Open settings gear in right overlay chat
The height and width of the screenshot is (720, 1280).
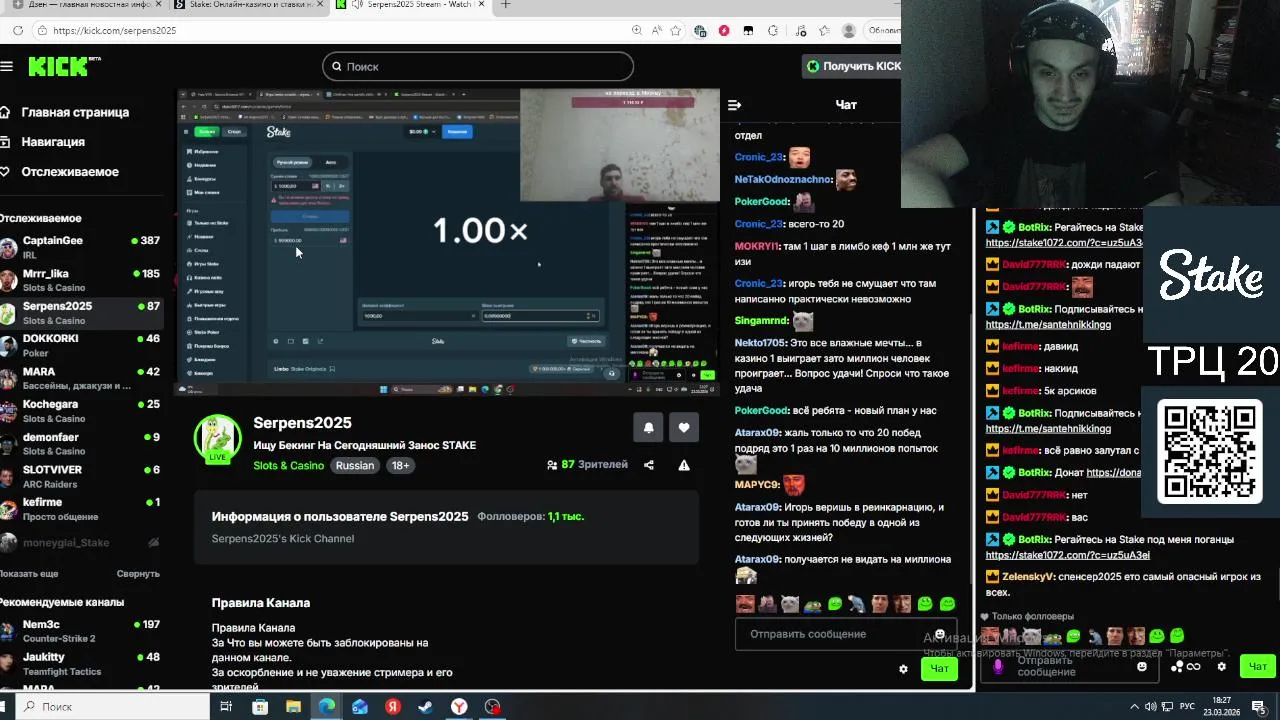[x=1221, y=667]
